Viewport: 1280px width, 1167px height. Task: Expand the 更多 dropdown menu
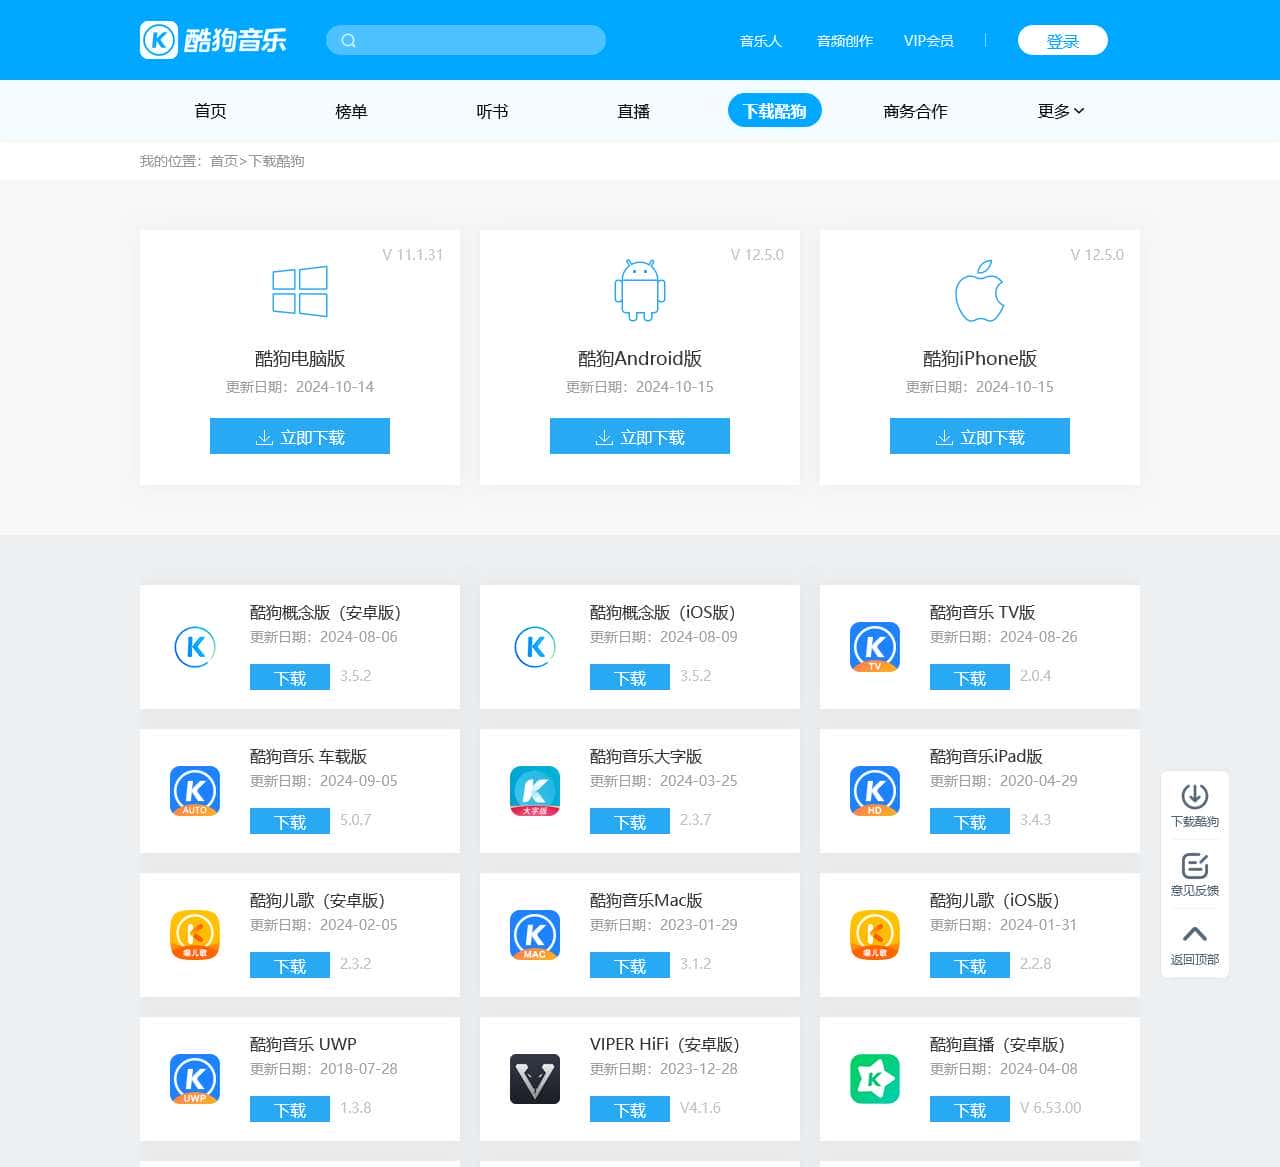1061,111
